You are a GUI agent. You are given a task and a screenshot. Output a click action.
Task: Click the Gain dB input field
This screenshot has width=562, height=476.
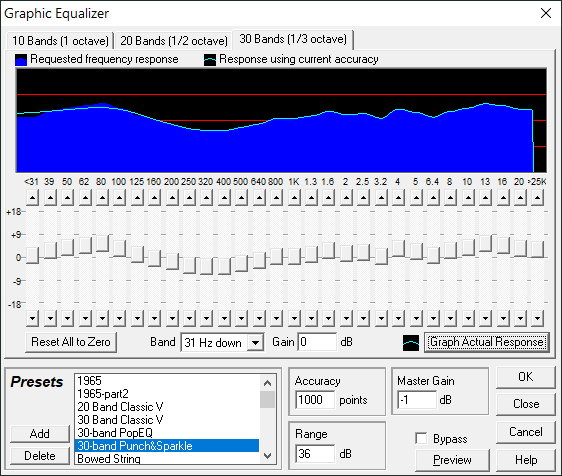coord(317,342)
